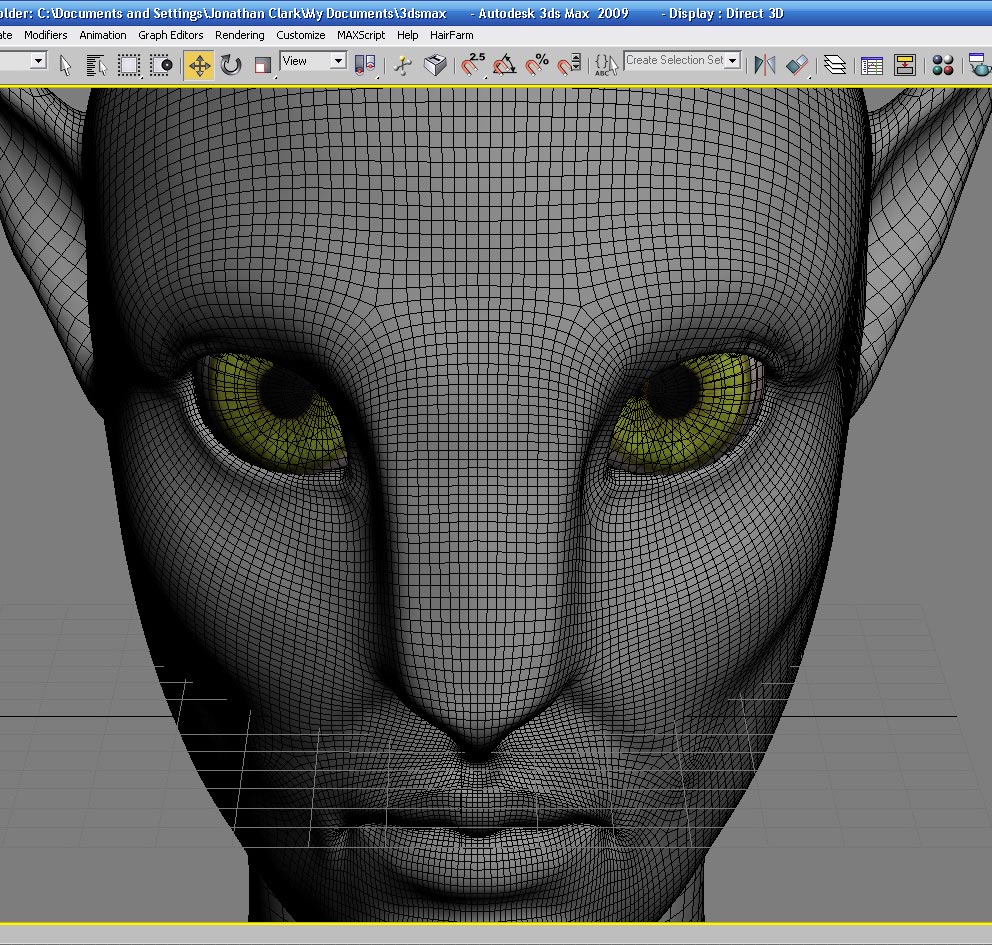
Task: Open the View reference coordinate system dropdown
Action: (x=313, y=61)
